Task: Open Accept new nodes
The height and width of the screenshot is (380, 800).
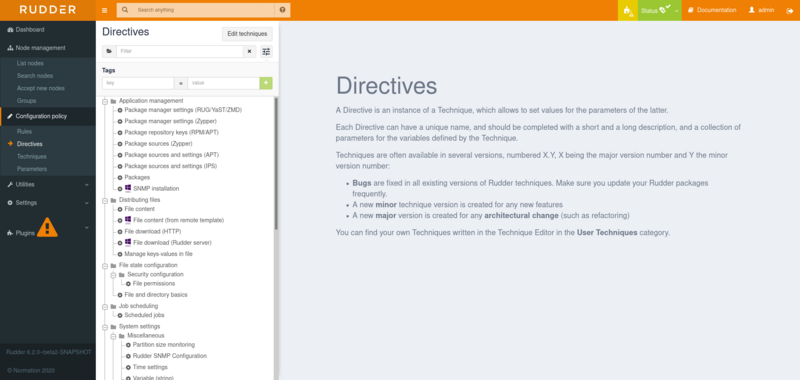Action: [40, 88]
